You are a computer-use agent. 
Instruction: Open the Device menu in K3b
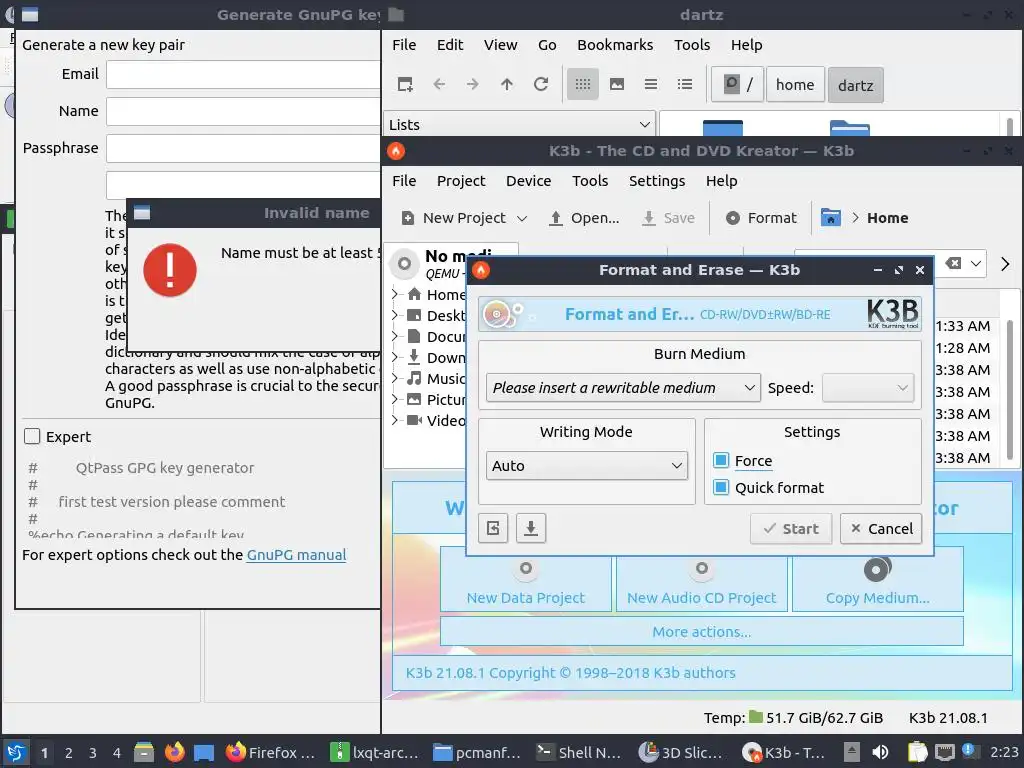click(528, 181)
